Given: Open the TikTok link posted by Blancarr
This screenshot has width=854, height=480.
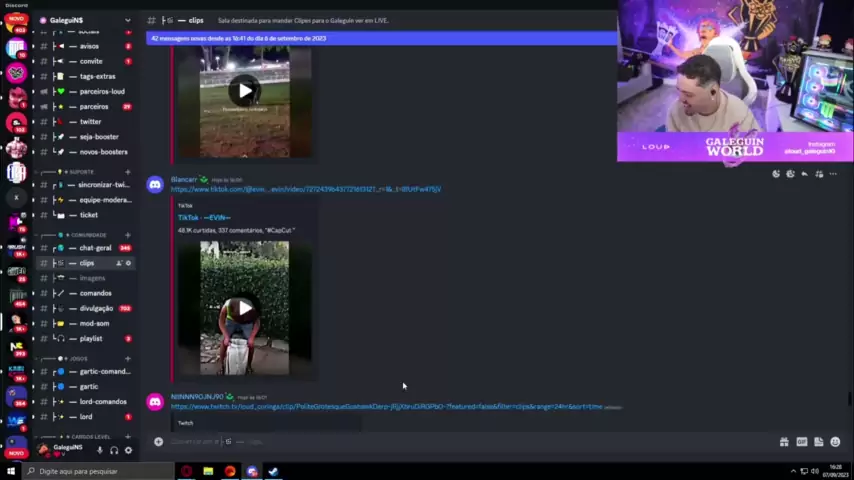Looking at the screenshot, I should (305, 189).
